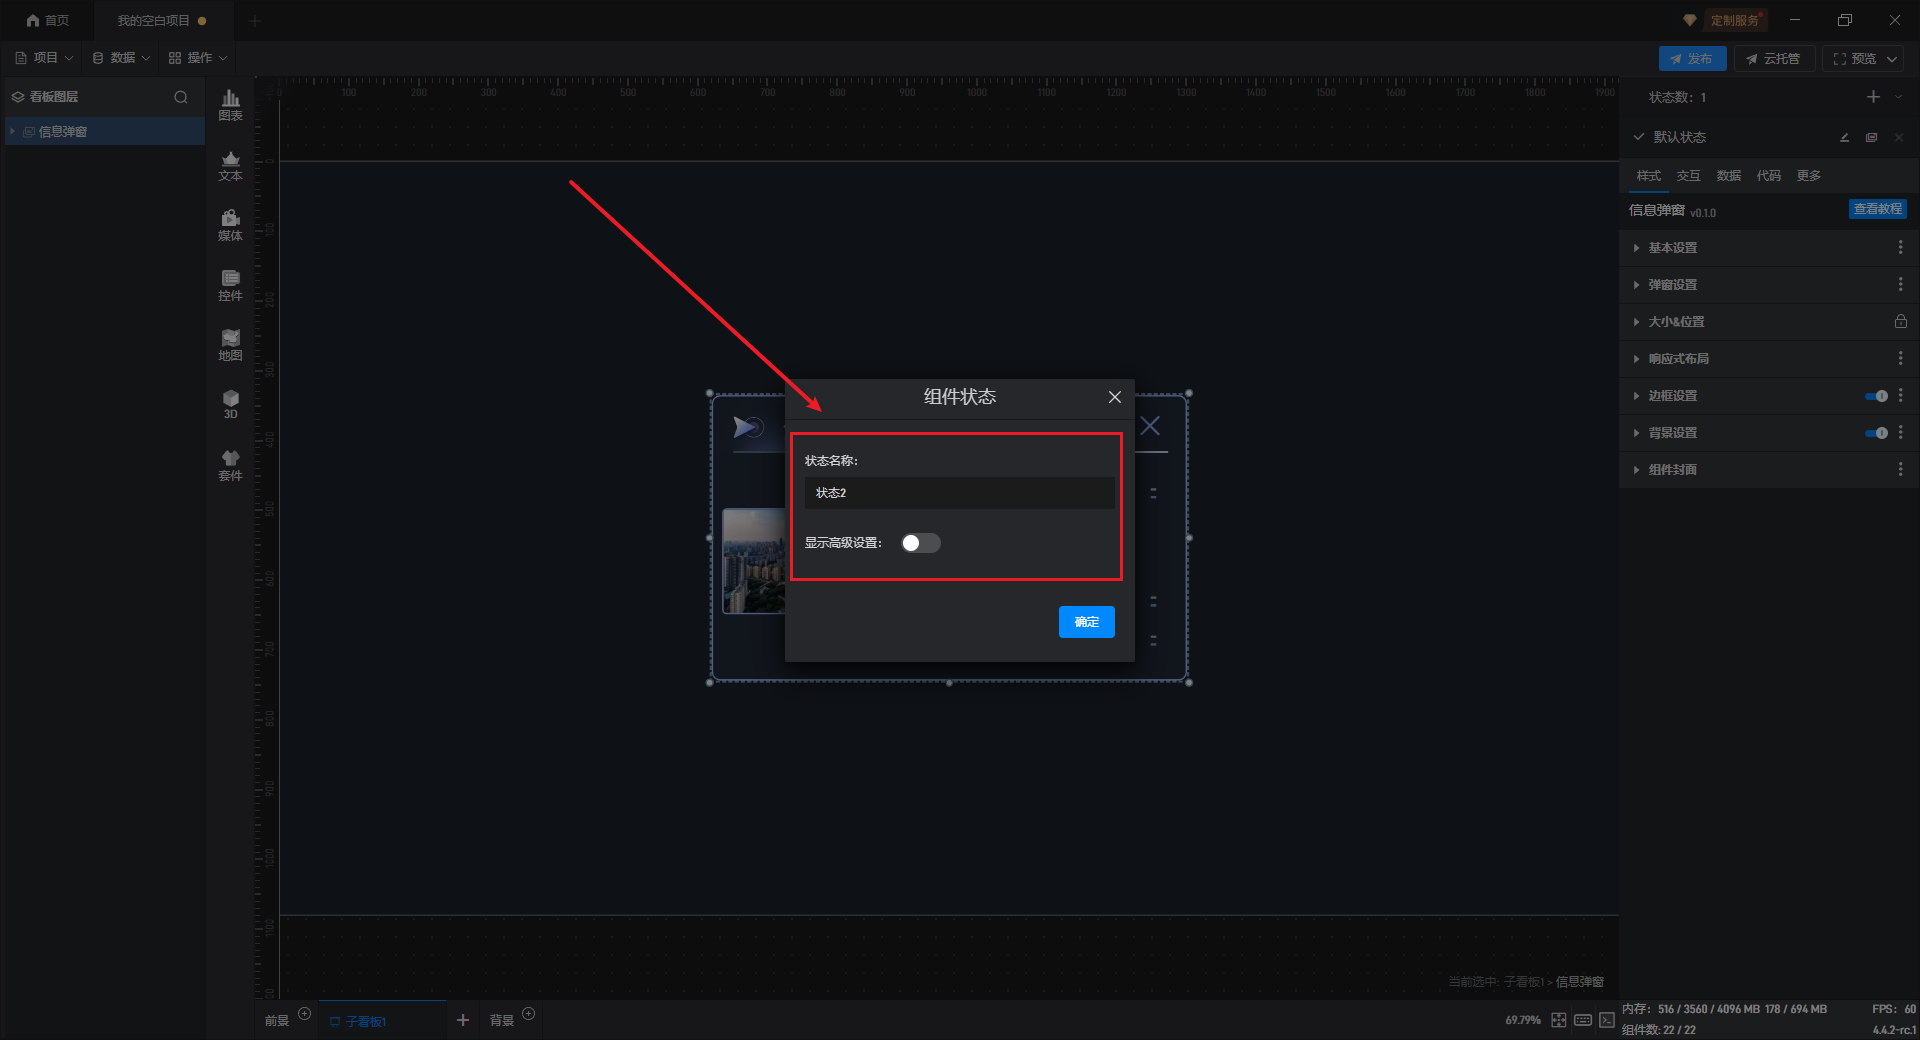Open the 数据 dropdown menu
This screenshot has height=1040, width=1920.
121,58
